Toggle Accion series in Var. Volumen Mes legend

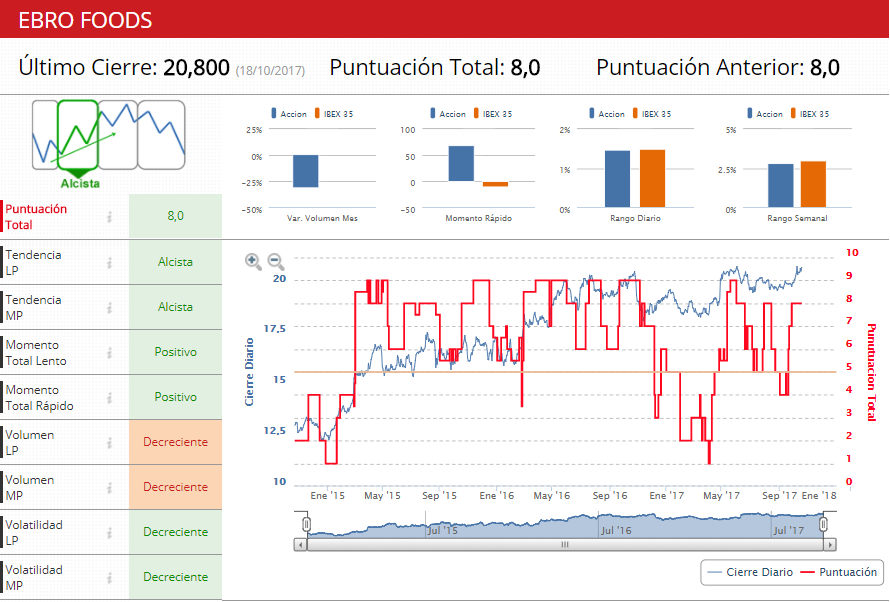click(x=289, y=113)
